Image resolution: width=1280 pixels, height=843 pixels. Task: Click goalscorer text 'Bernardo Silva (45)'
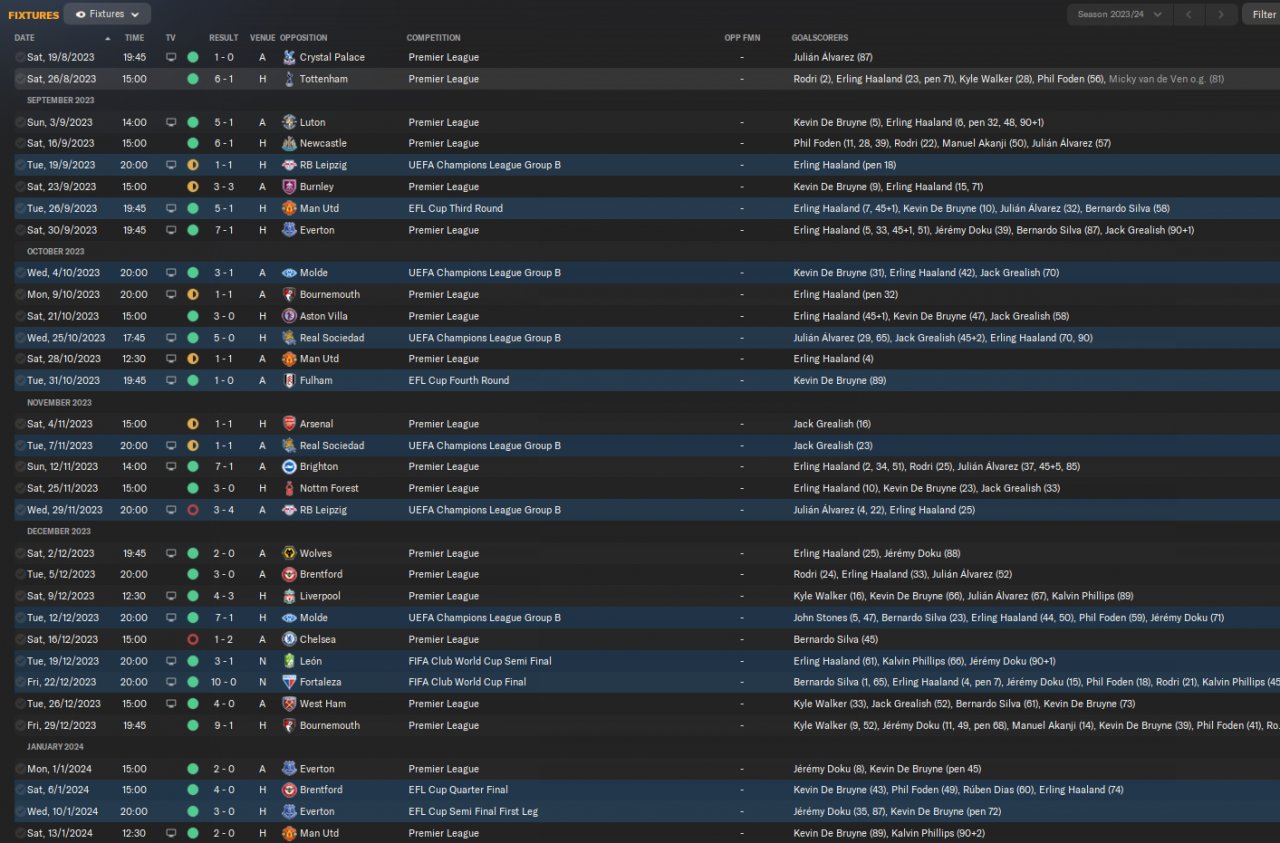pos(835,639)
